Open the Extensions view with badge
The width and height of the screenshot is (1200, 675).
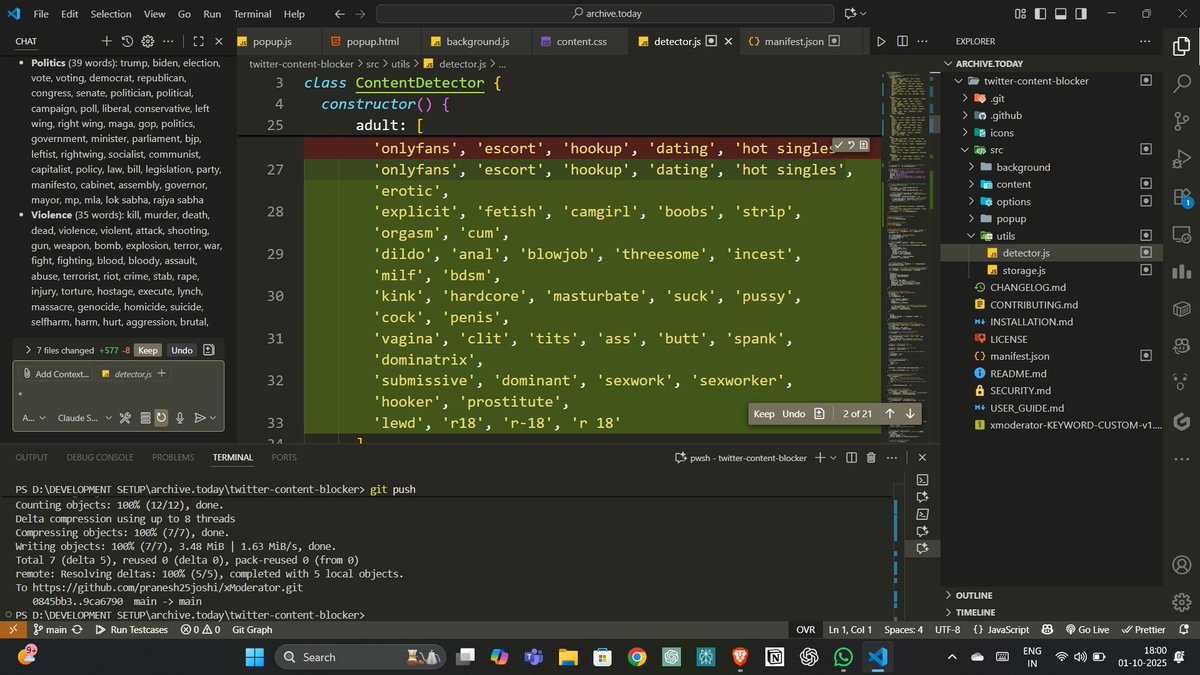tap(1181, 196)
